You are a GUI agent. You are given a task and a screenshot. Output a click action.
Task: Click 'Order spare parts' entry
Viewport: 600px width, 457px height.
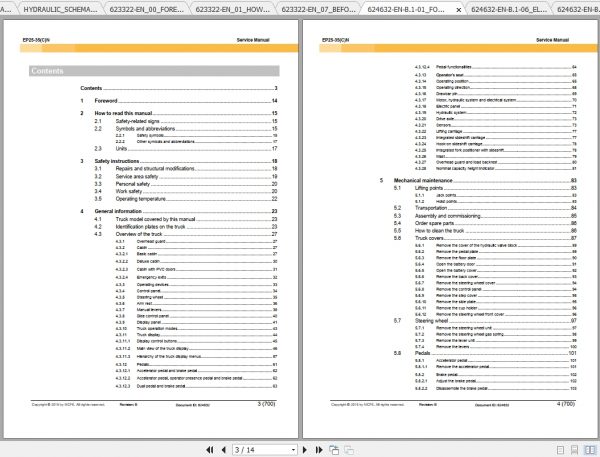click(x=434, y=223)
